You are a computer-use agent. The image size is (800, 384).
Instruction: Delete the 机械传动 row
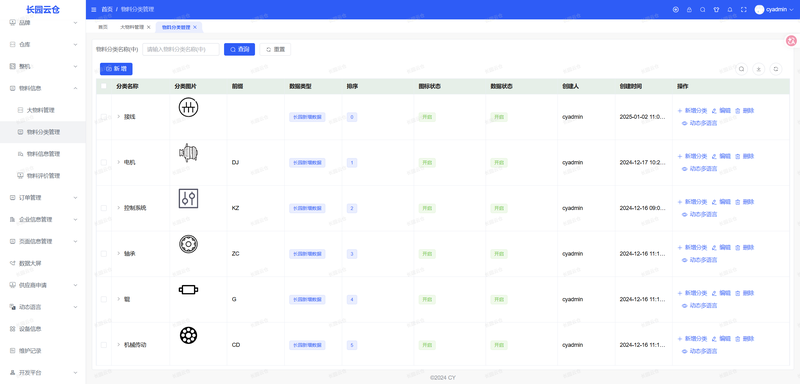coord(744,339)
